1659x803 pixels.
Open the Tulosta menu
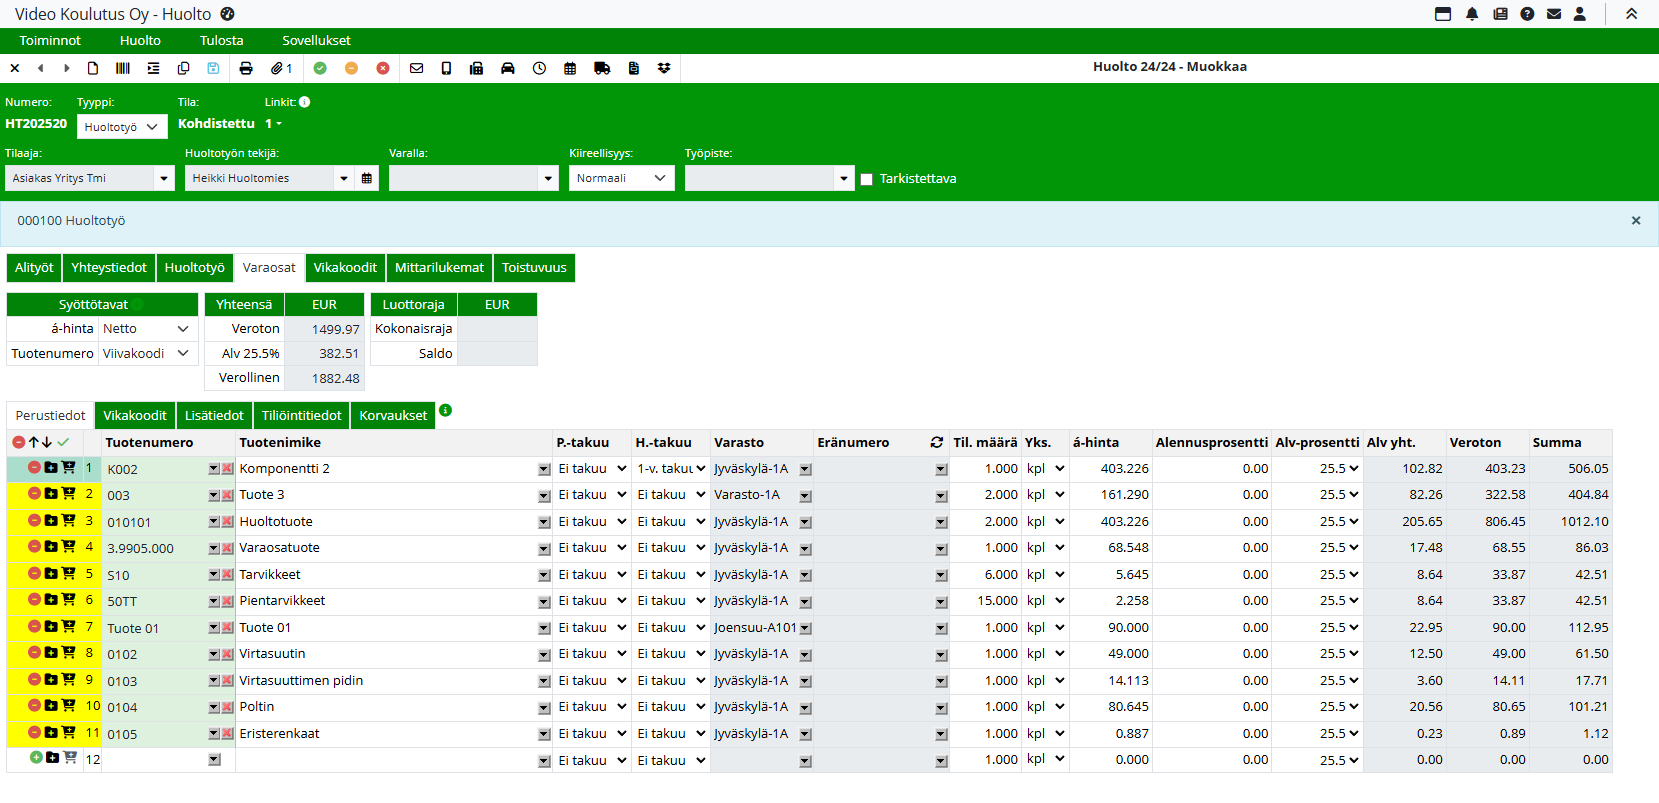221,40
